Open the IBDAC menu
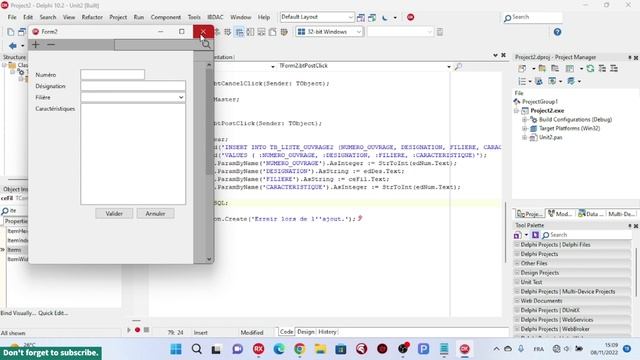The image size is (640, 360). pyautogui.click(x=215, y=17)
